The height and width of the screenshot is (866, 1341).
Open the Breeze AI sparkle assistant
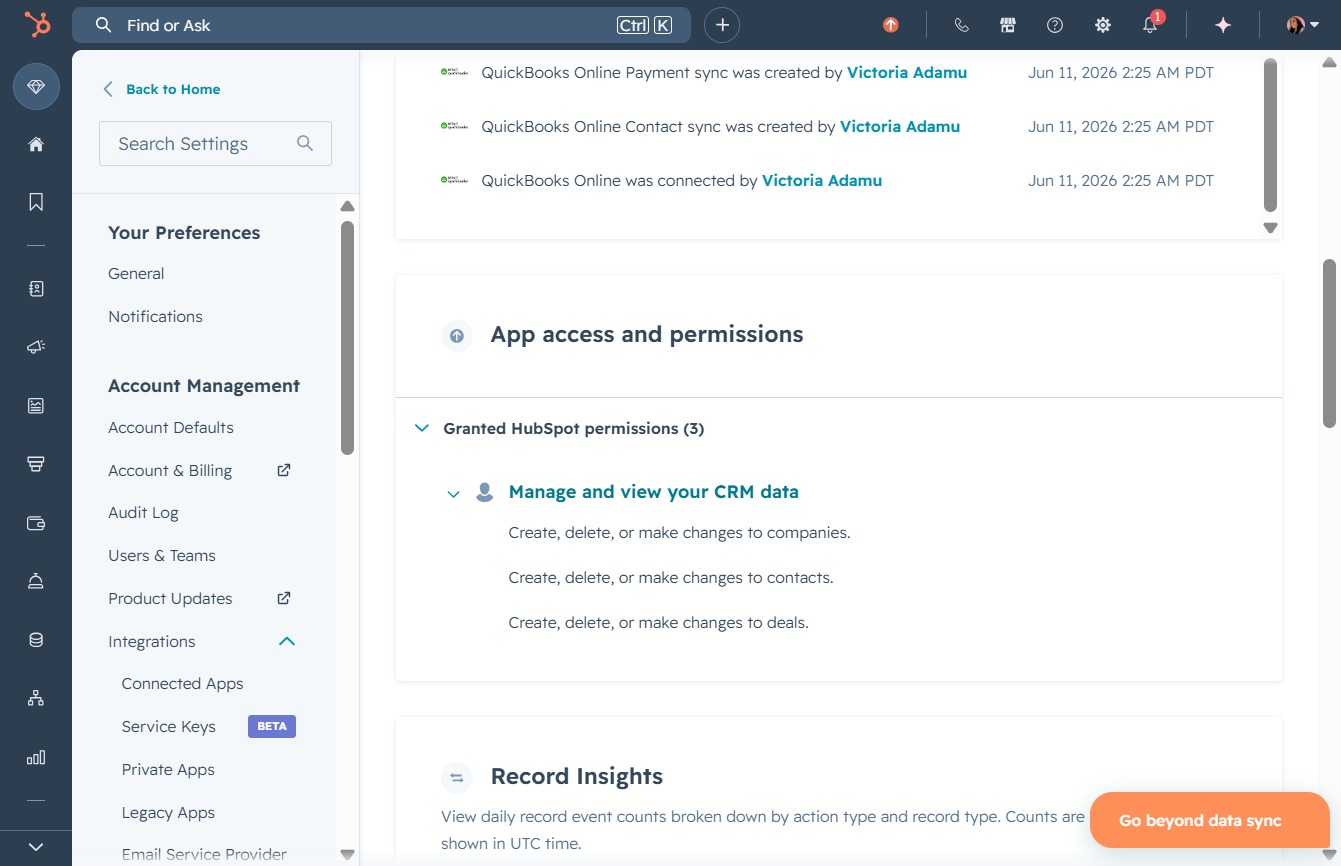1223,25
